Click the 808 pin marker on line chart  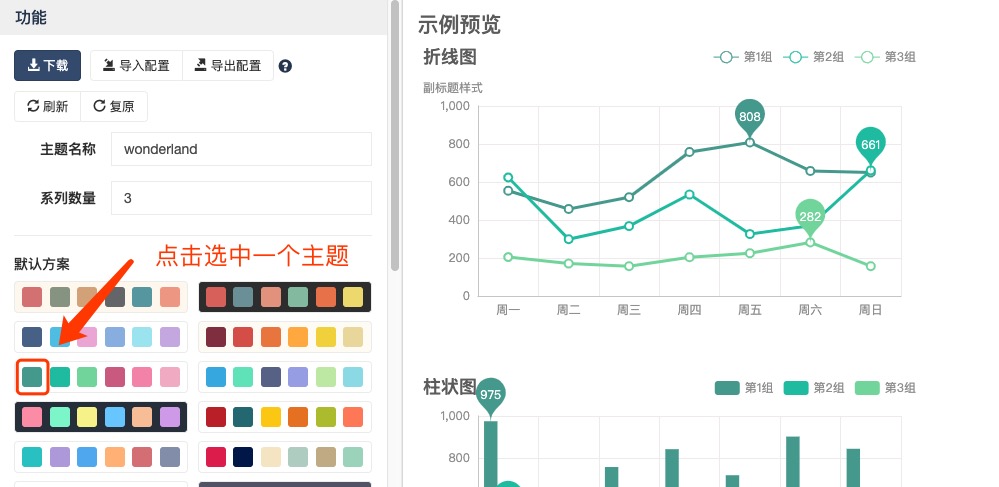pos(750,116)
